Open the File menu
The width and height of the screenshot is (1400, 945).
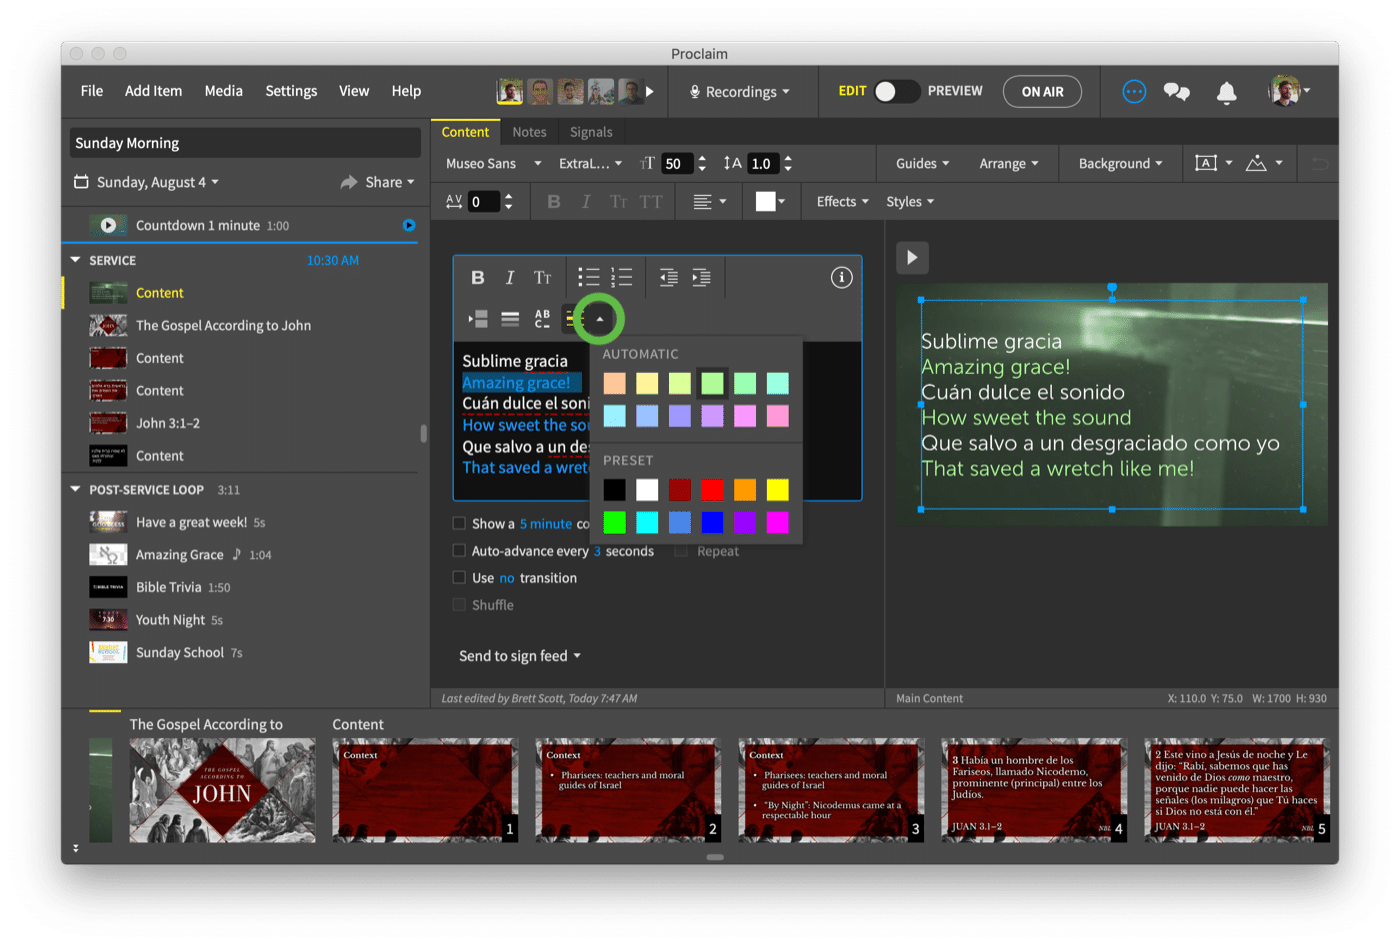coord(92,90)
